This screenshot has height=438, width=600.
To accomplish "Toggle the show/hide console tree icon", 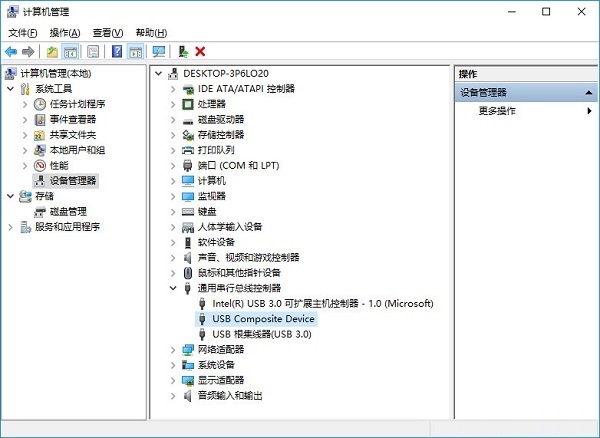I will [70, 51].
